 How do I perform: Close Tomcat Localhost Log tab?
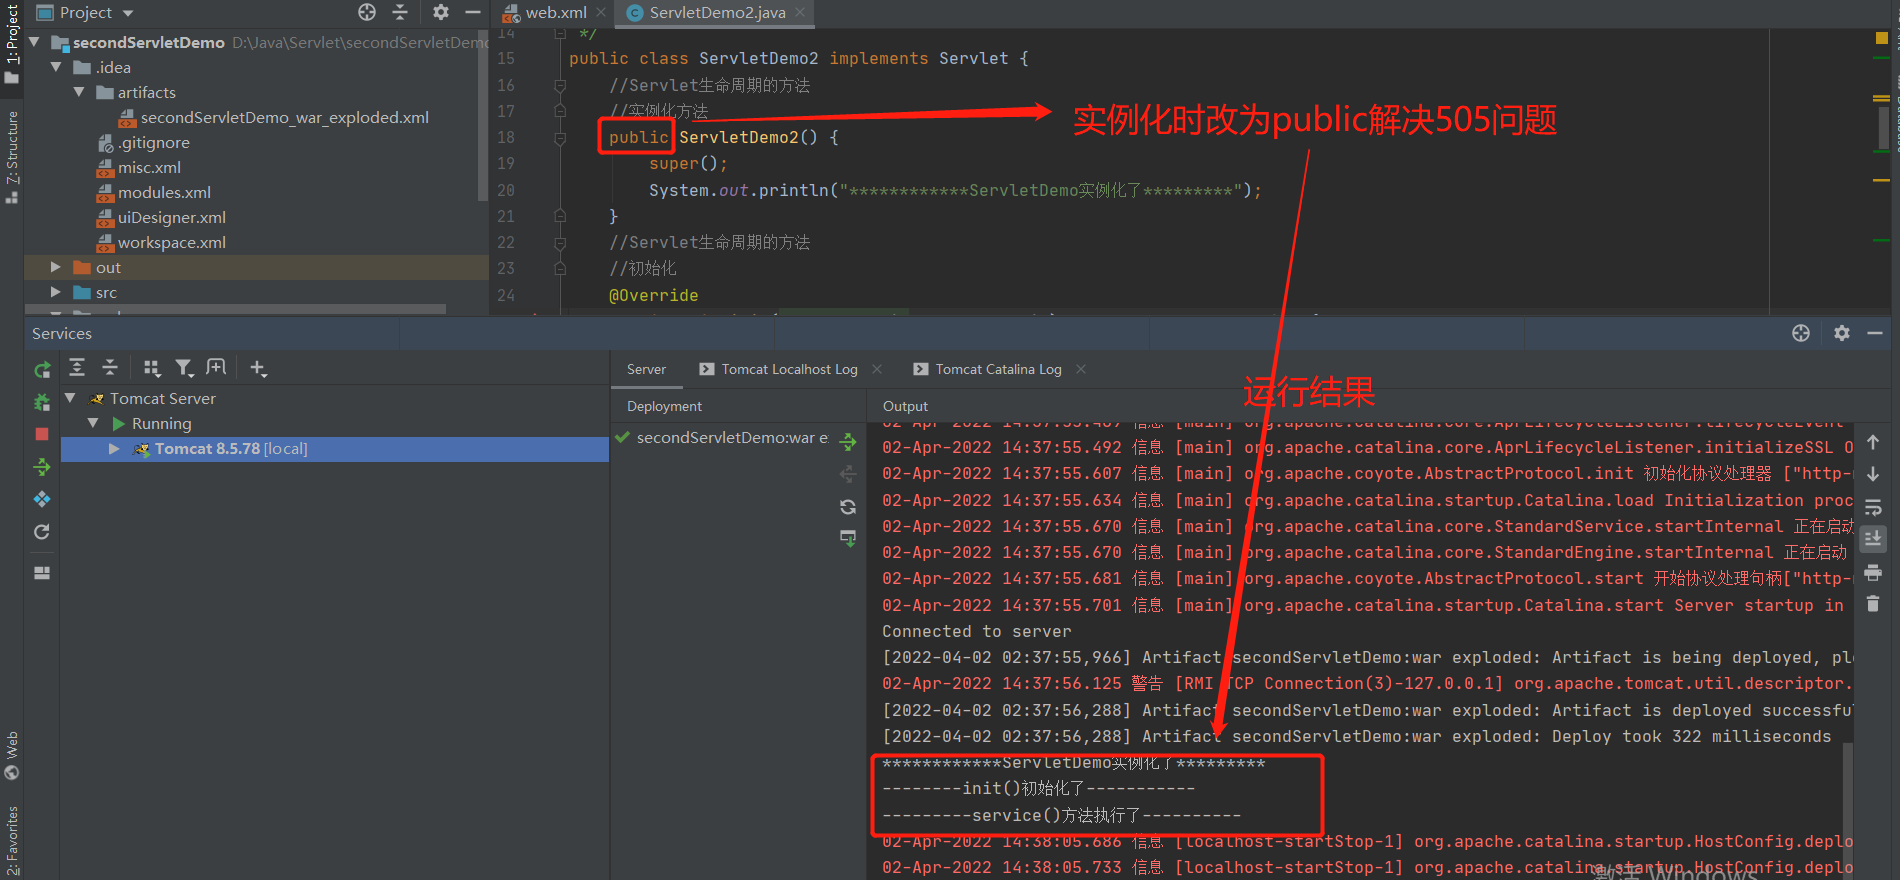(877, 369)
